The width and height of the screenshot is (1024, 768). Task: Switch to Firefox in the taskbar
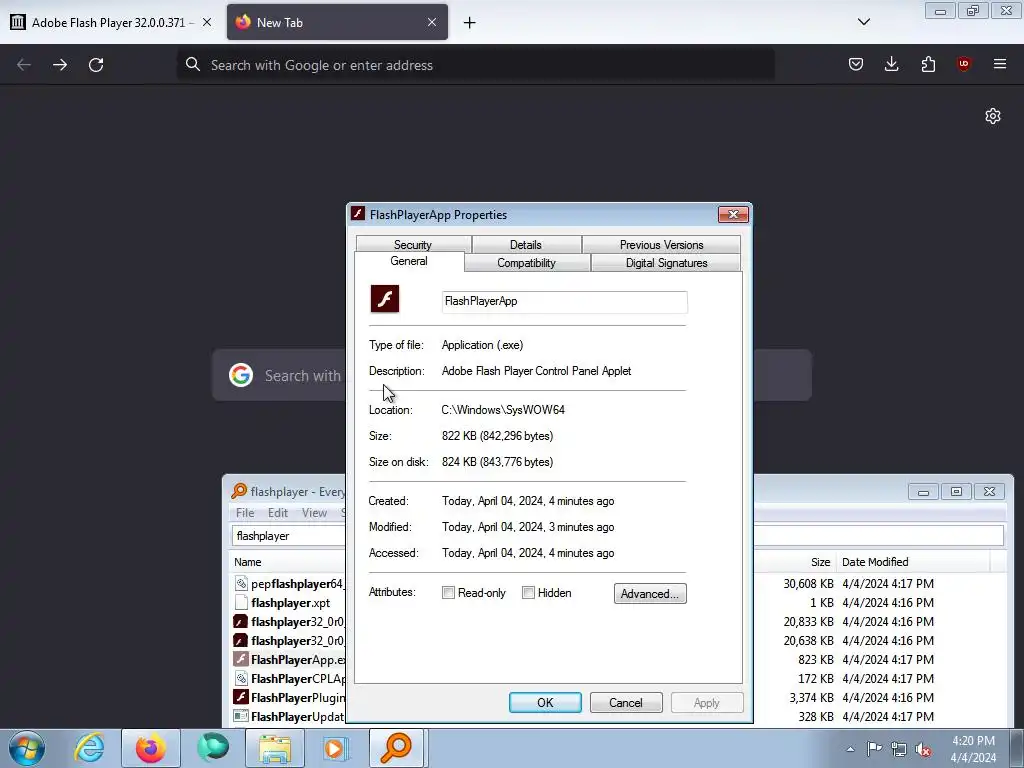coord(151,748)
